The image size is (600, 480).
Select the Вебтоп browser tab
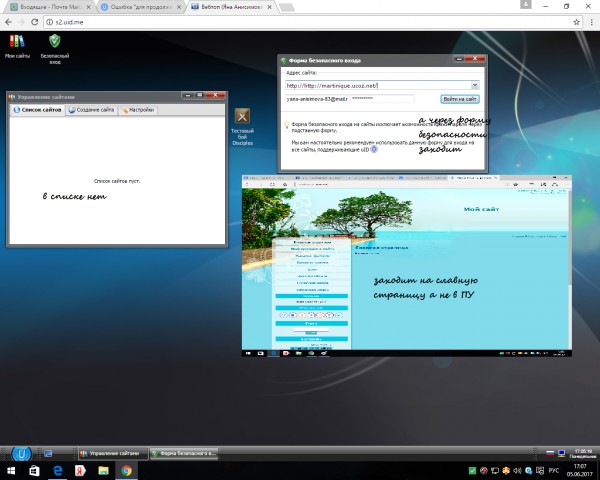click(232, 7)
